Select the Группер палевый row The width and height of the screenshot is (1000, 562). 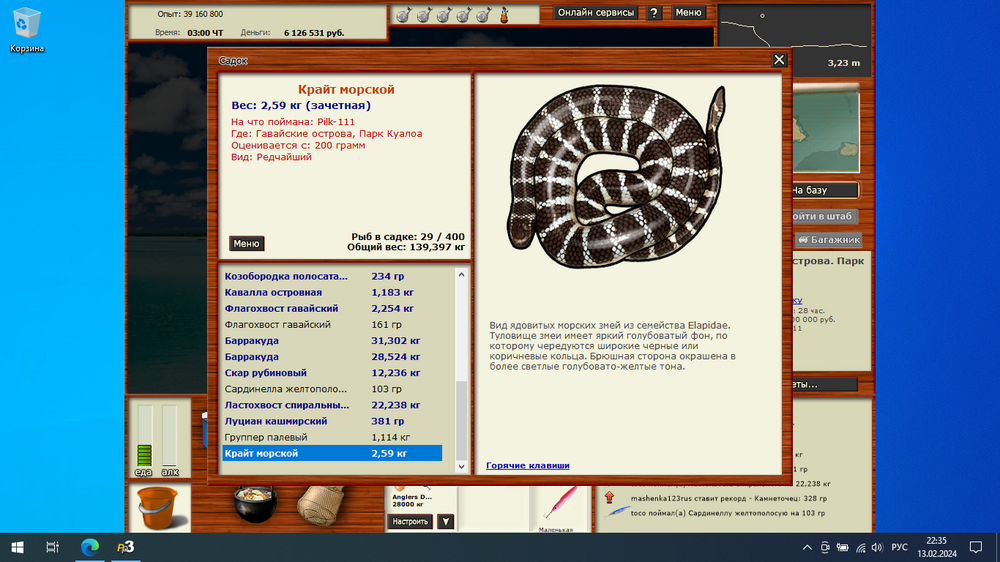[332, 438]
